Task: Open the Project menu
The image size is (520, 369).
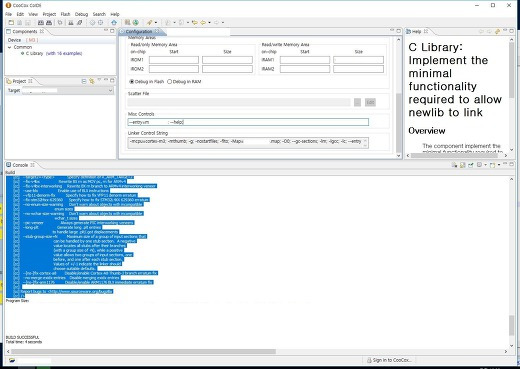Action: pos(49,14)
